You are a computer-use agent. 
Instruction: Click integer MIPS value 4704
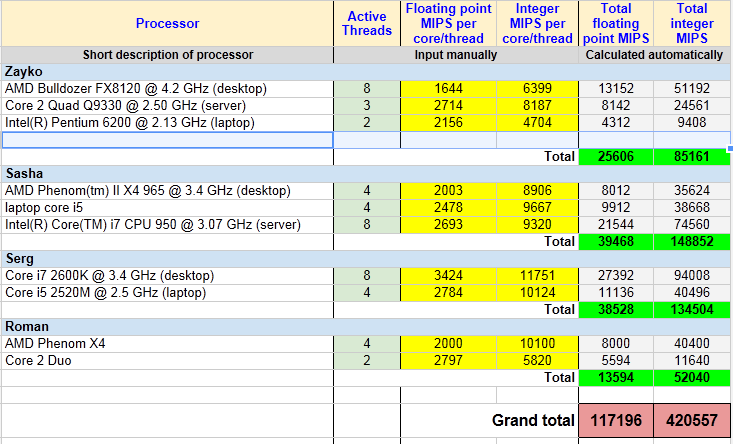[537, 123]
